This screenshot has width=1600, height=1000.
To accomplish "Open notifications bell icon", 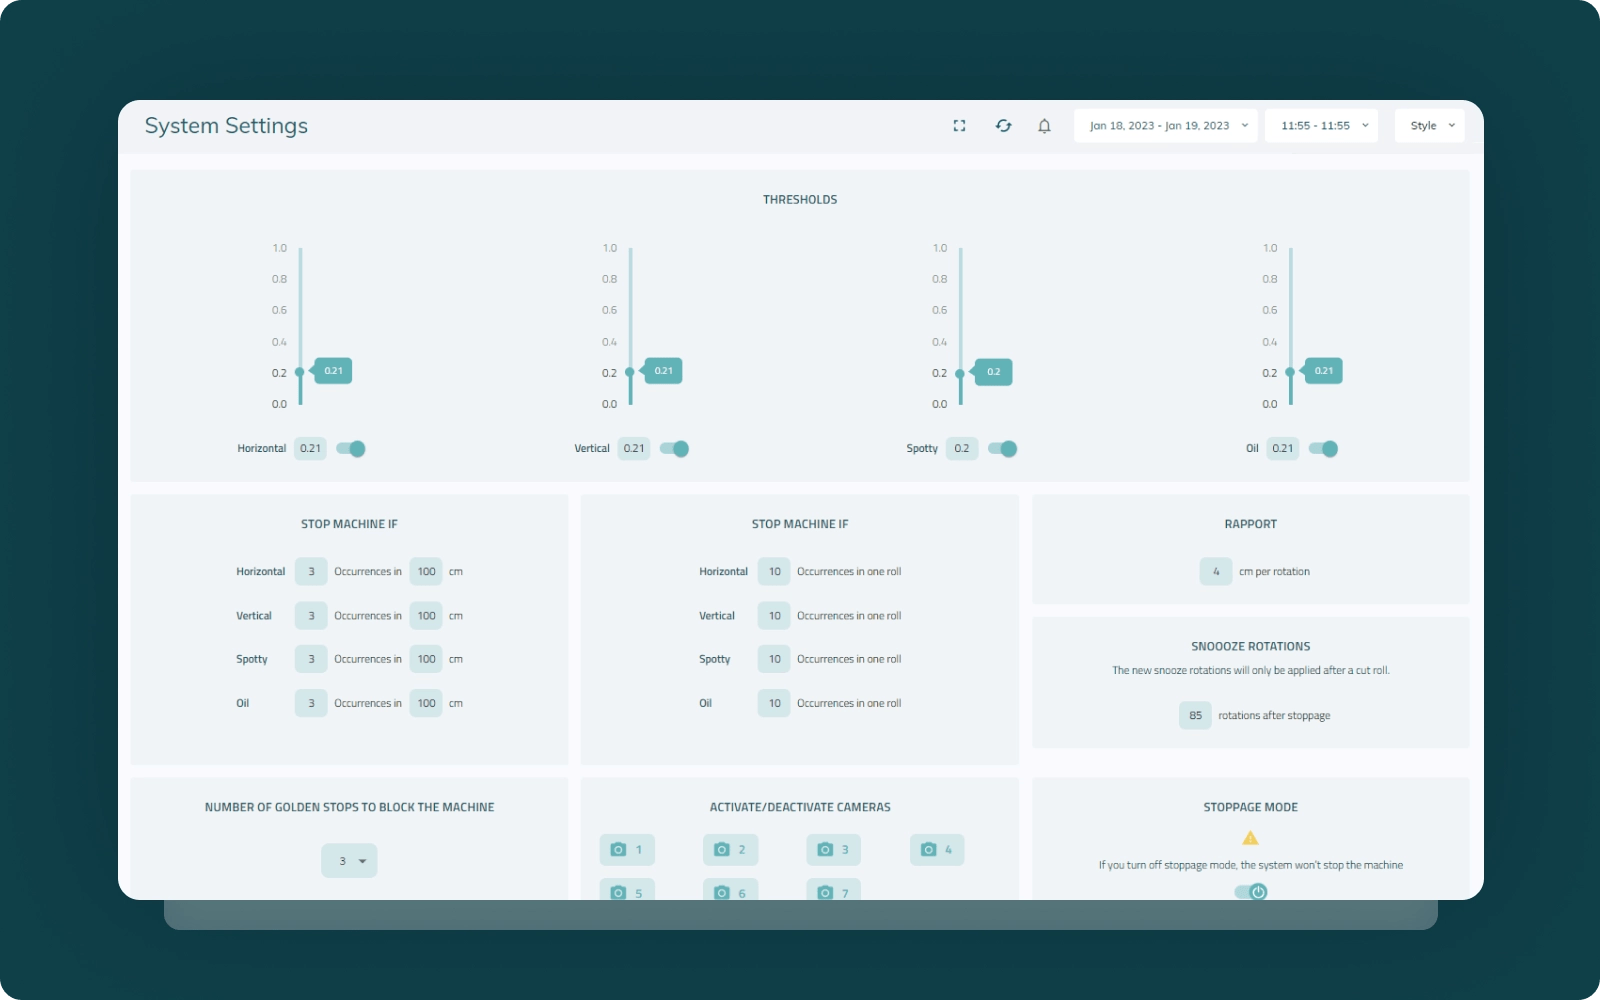I will [x=1044, y=126].
